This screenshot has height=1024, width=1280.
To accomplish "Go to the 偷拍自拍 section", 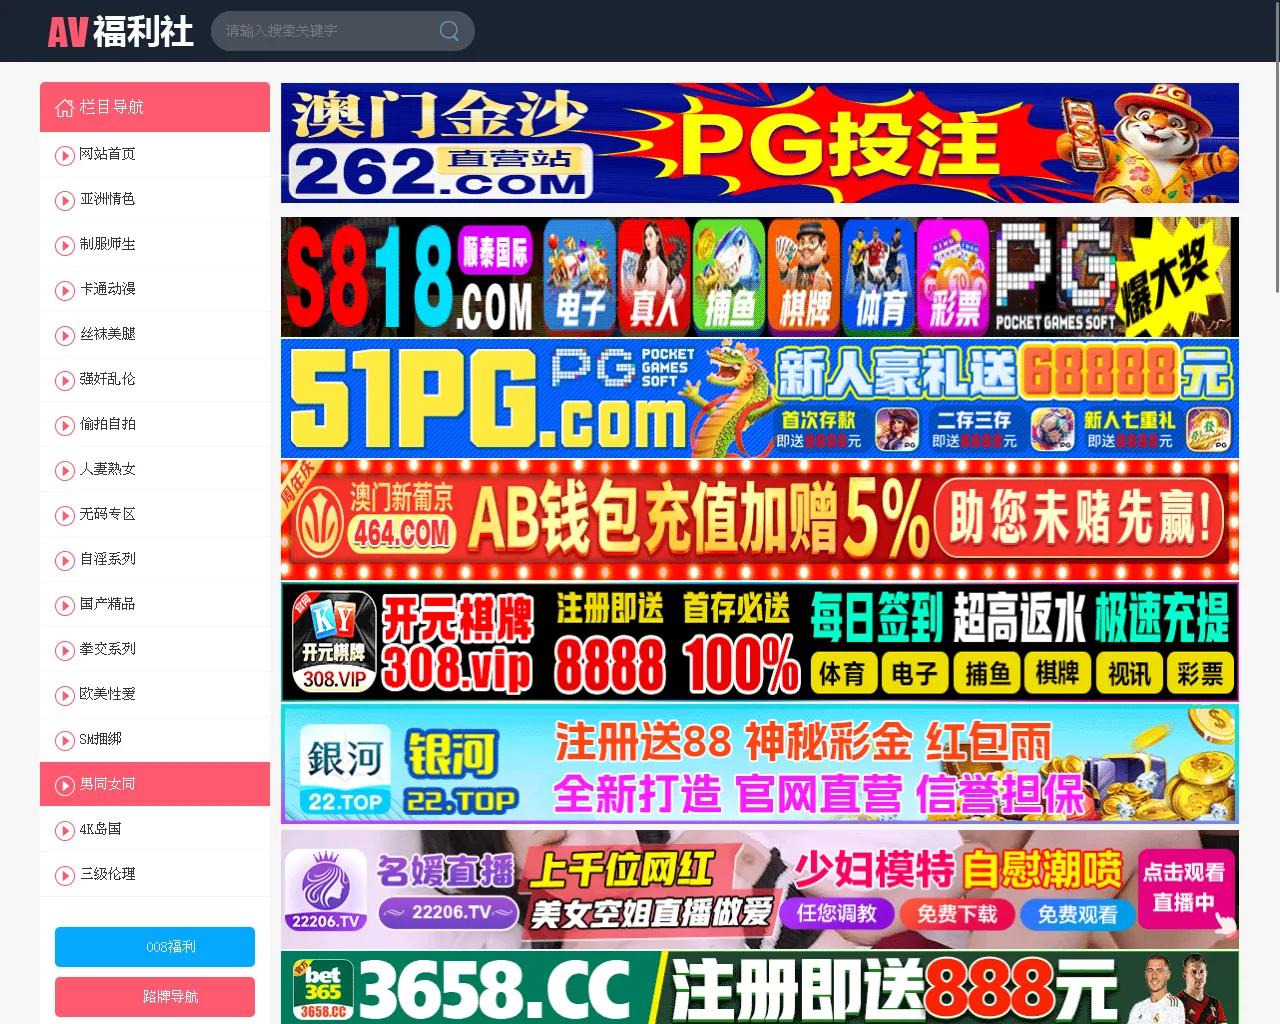I will [x=155, y=424].
